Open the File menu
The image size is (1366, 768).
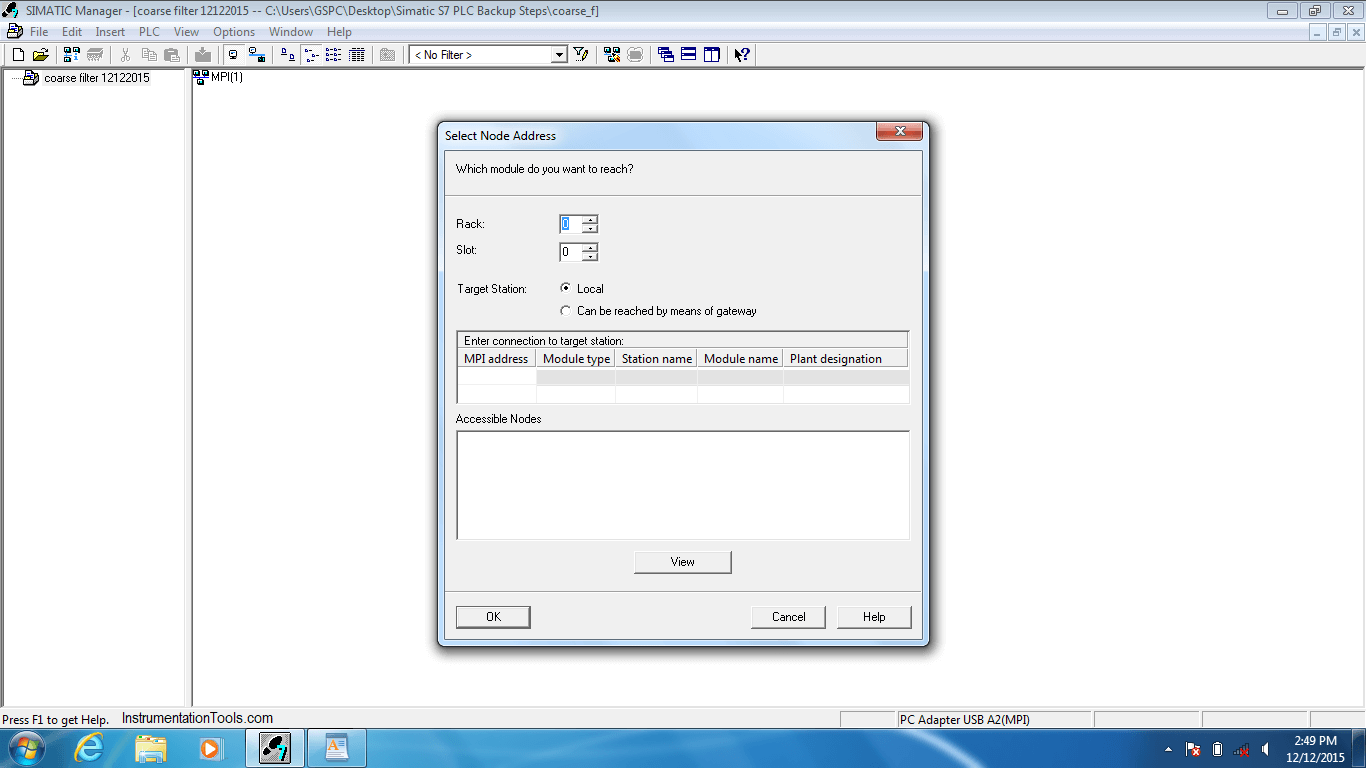39,32
